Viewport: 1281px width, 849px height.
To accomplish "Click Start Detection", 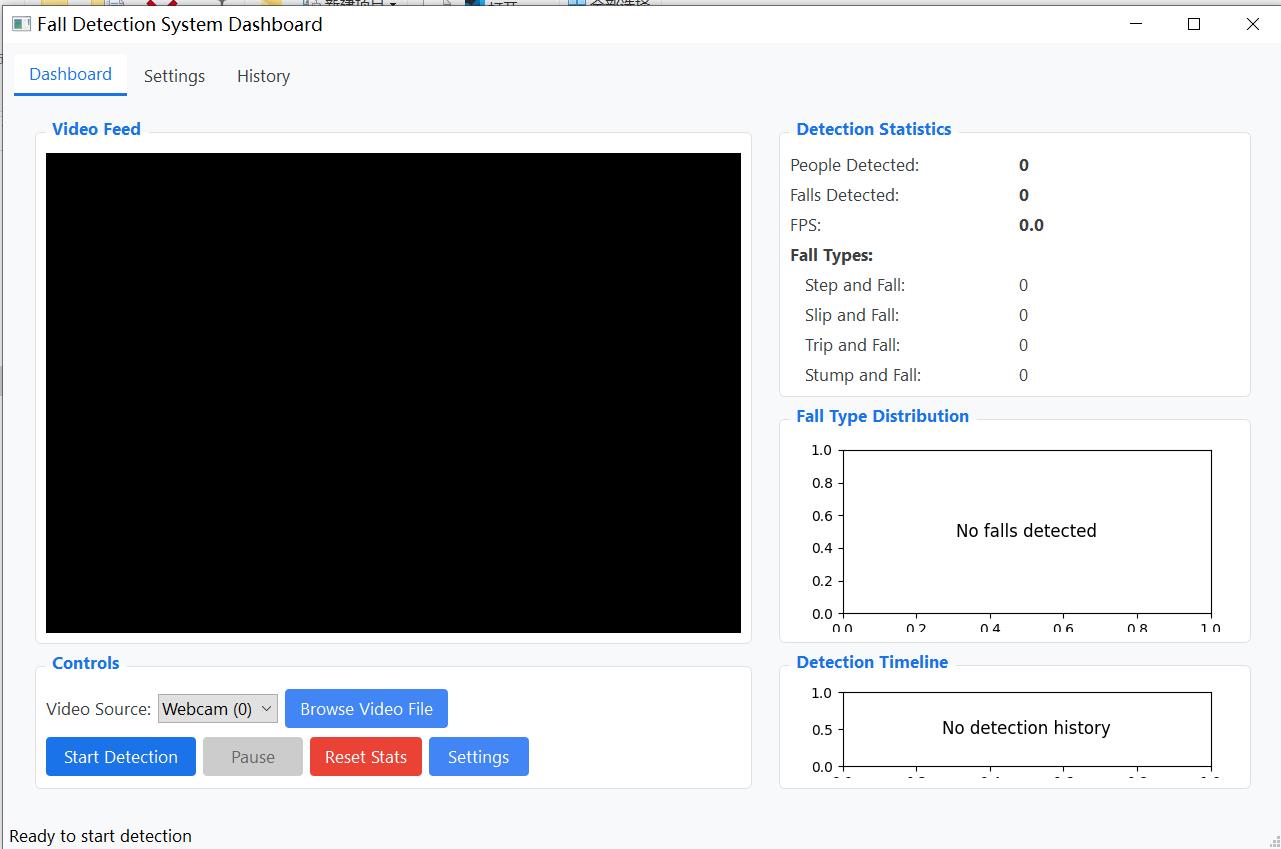I will pos(121,757).
